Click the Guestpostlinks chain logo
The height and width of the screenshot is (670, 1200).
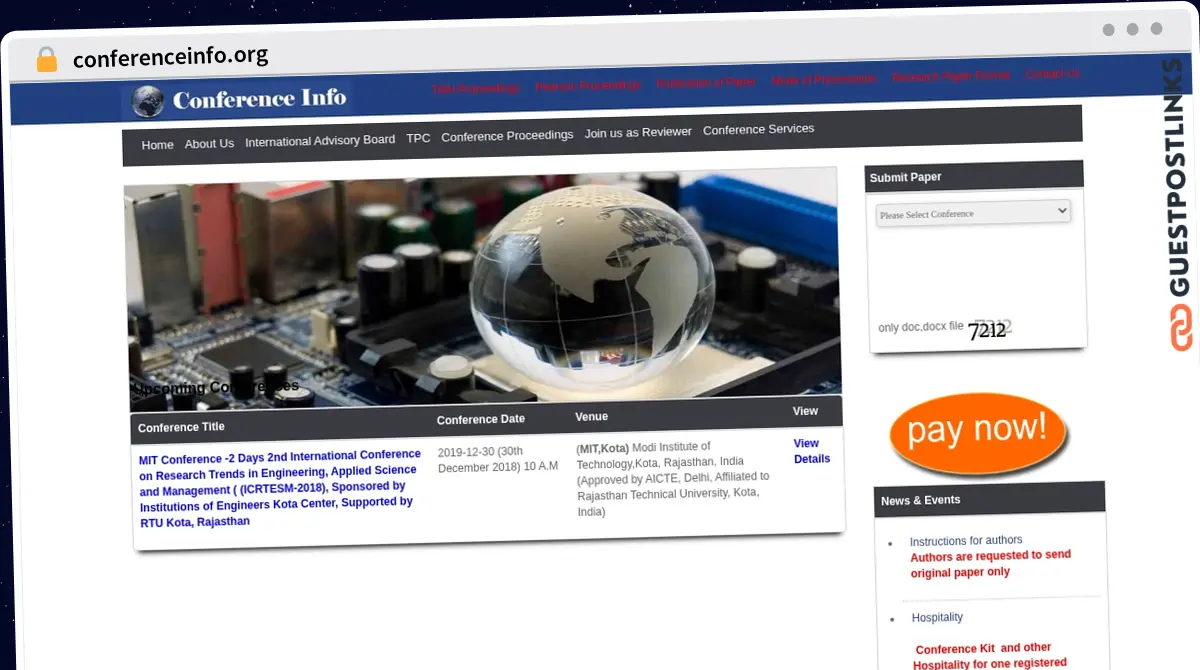pyautogui.click(x=1181, y=328)
